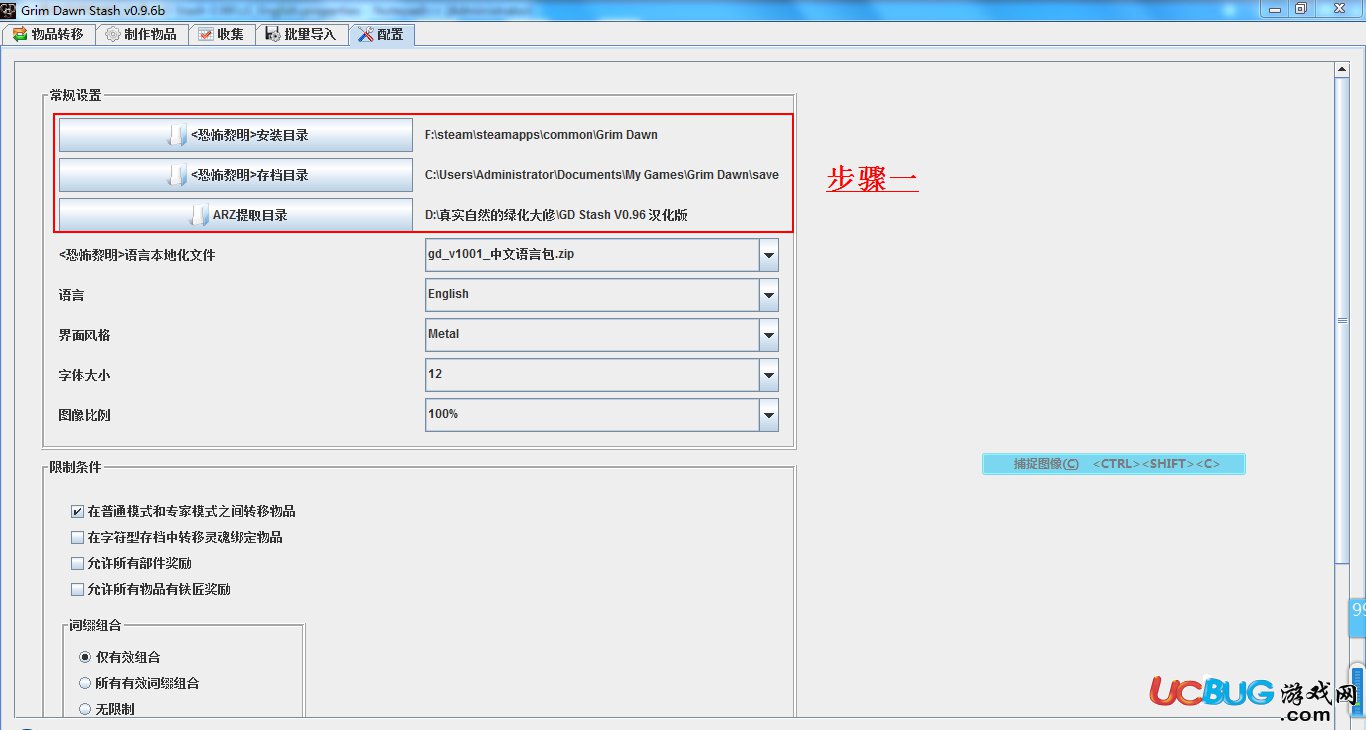Switch to the 批量导入 tab

pyautogui.click(x=301, y=34)
